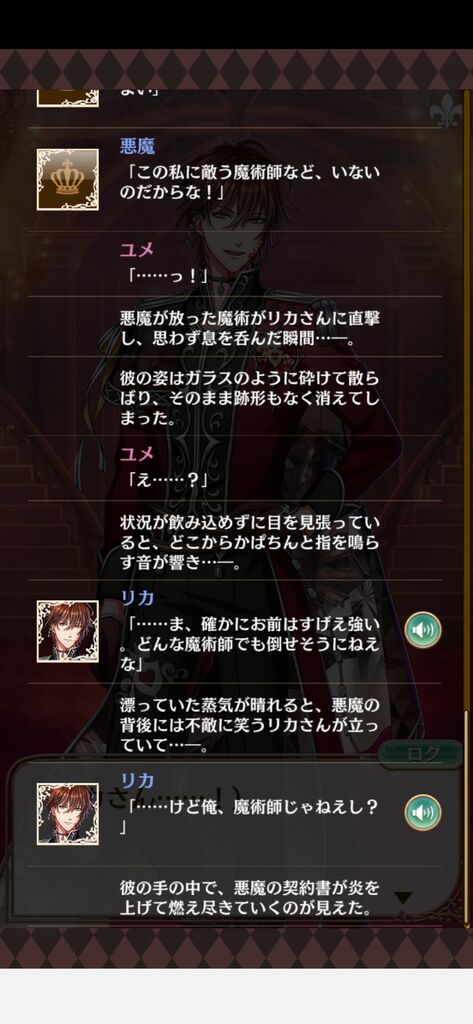Click the vertical scrollbar on right edge
The image size is (473, 1024).
[466, 816]
